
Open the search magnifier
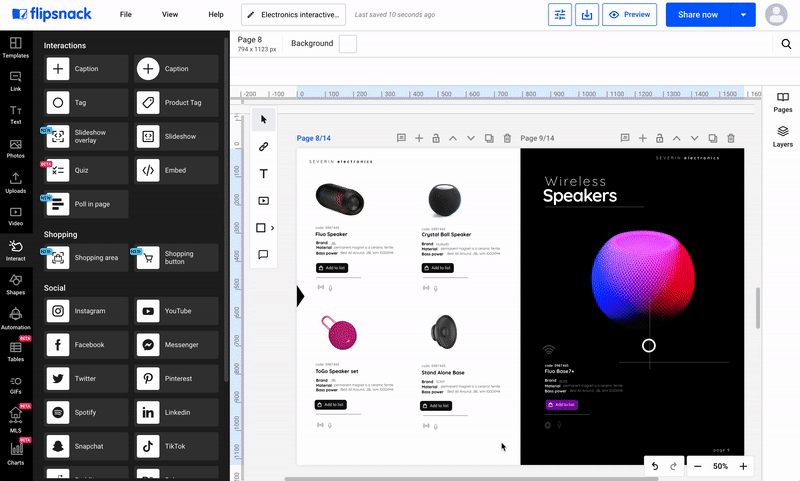coord(786,44)
